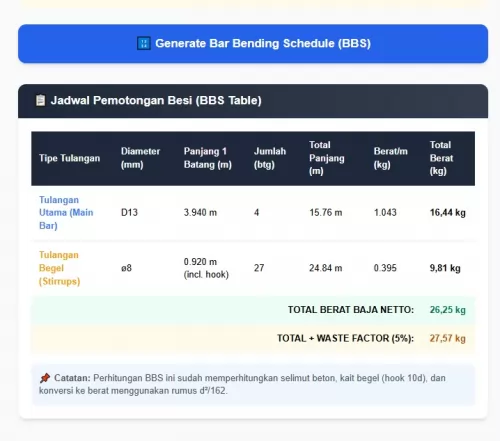Click 'Total Panjang (m)' column header

point(327,158)
